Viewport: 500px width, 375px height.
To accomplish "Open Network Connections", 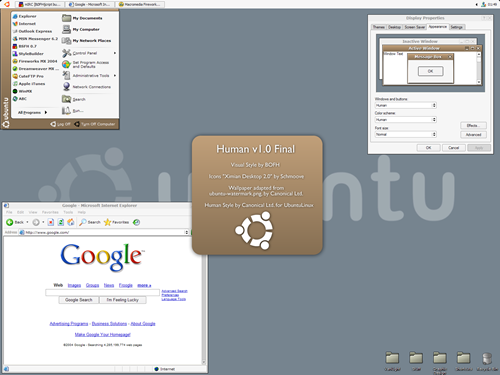I will tap(87, 87).
